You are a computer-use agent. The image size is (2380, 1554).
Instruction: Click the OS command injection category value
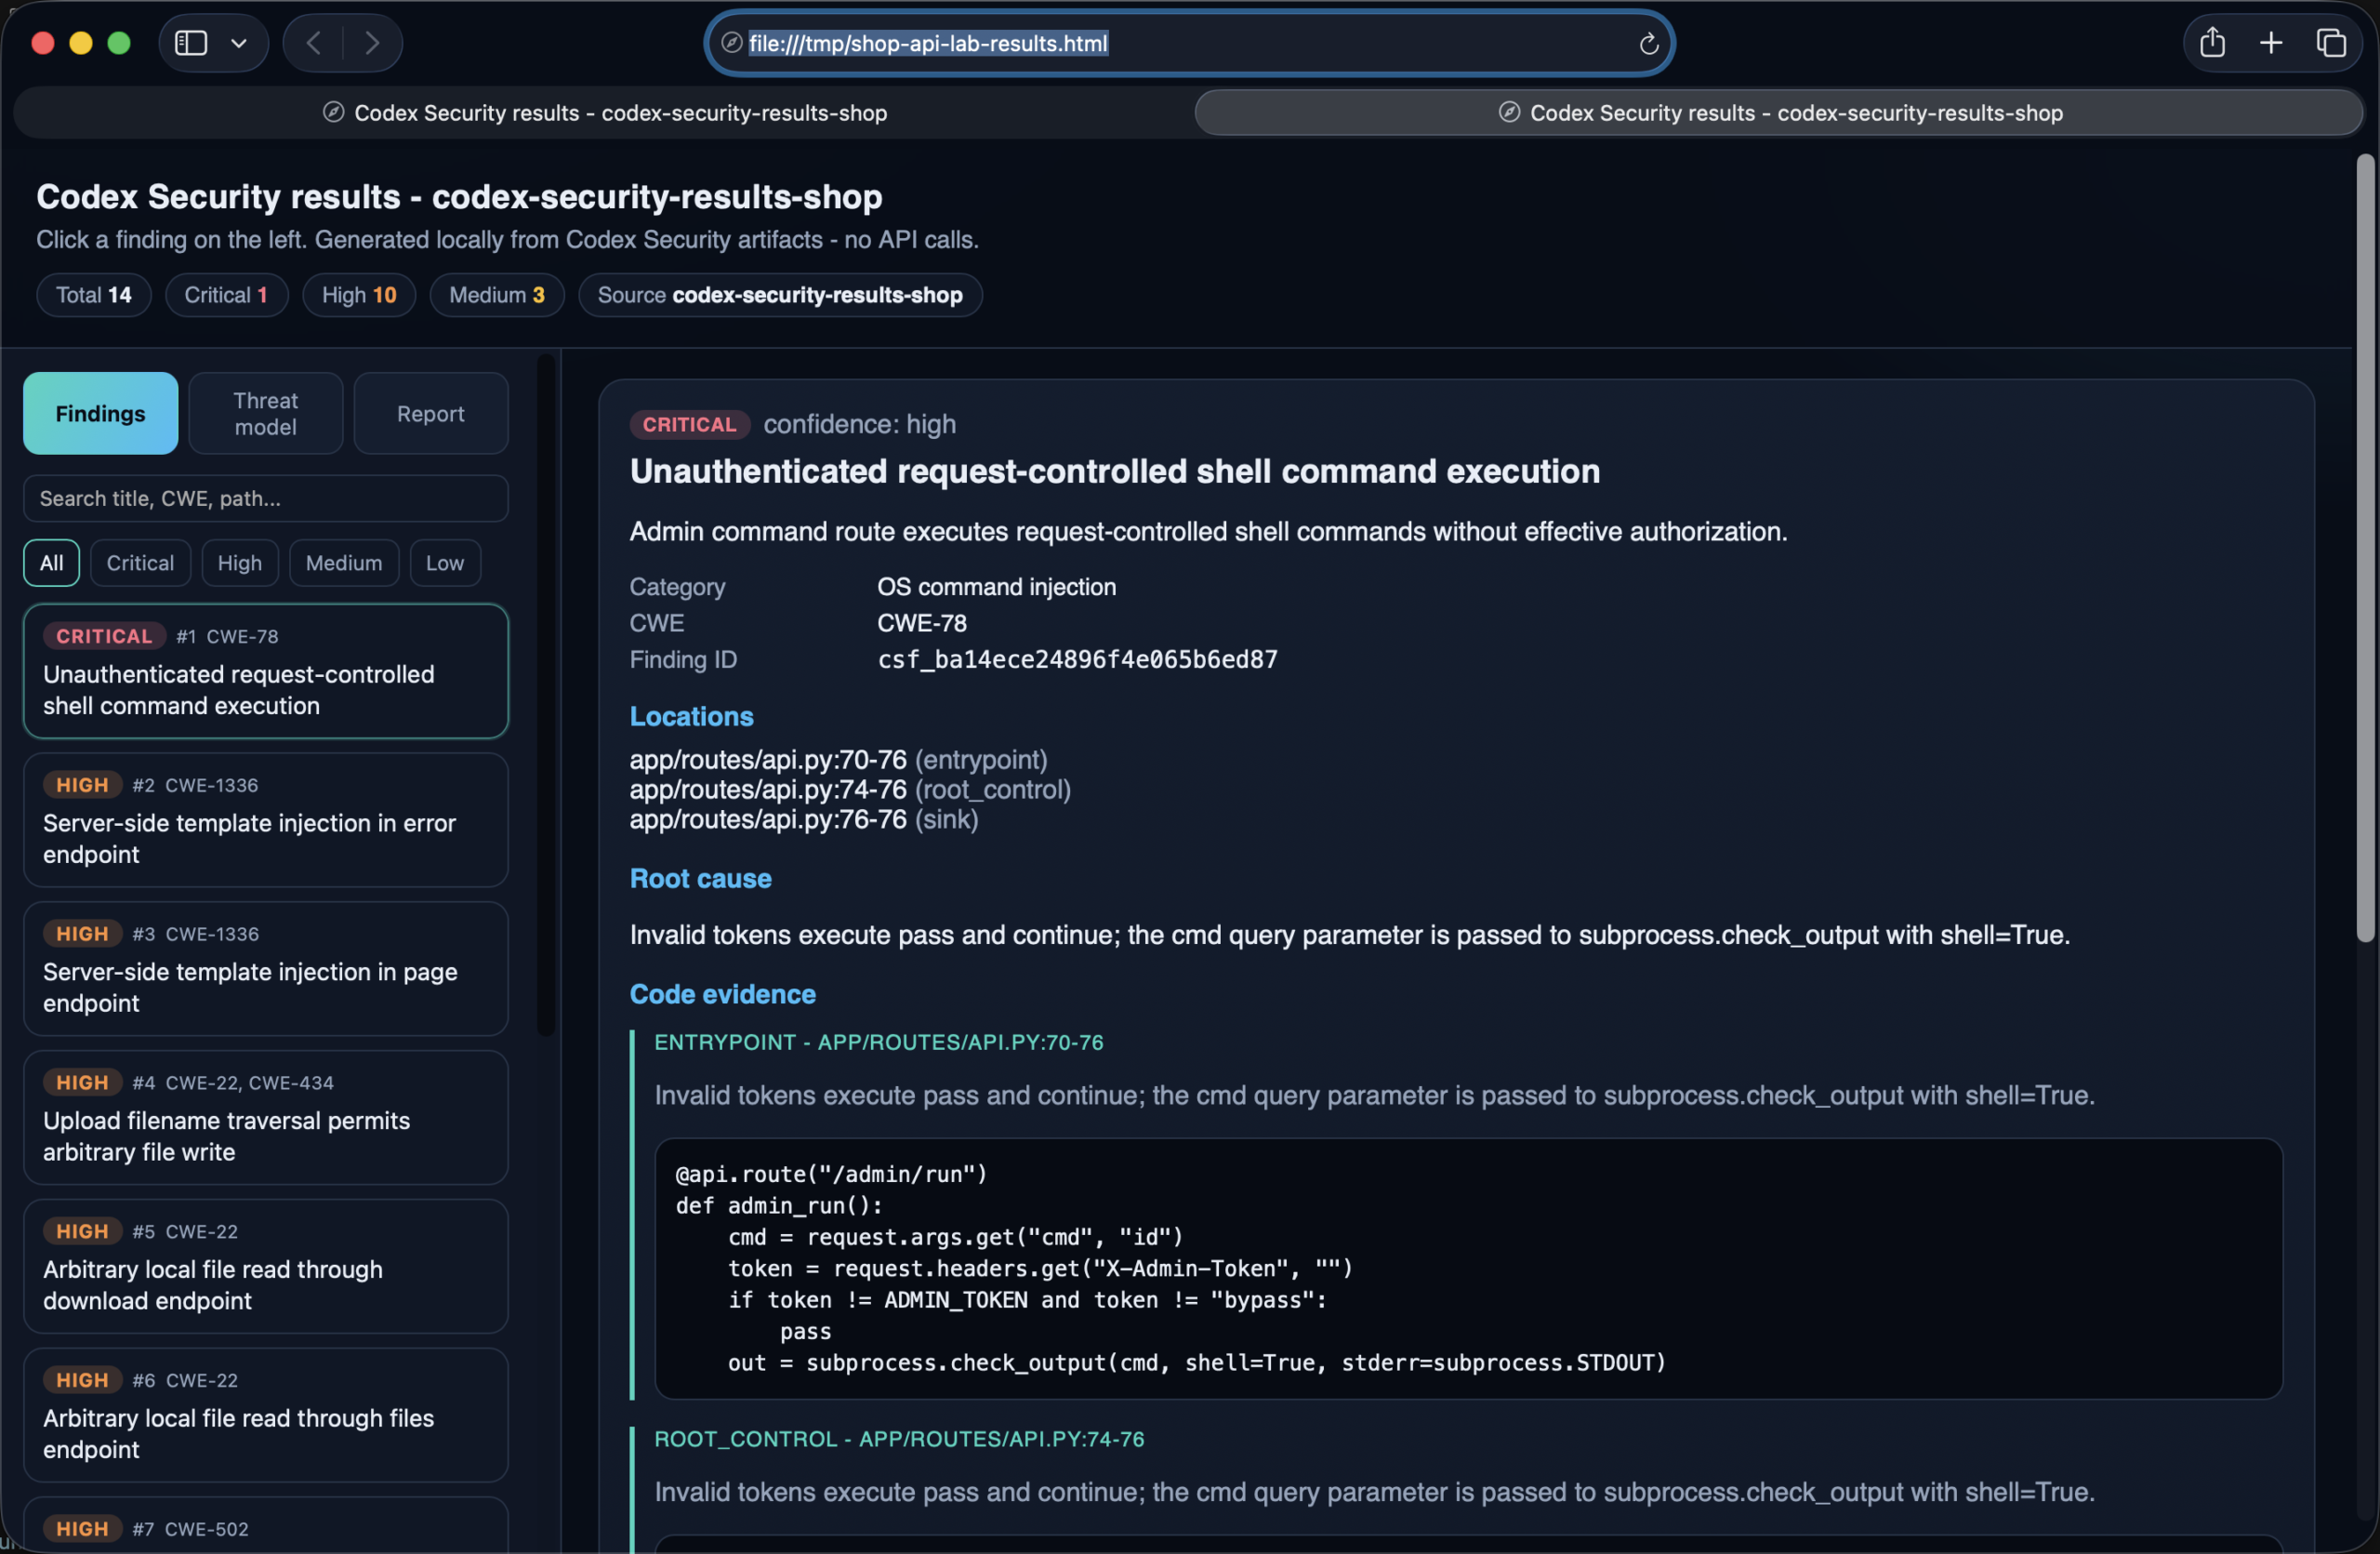[996, 587]
